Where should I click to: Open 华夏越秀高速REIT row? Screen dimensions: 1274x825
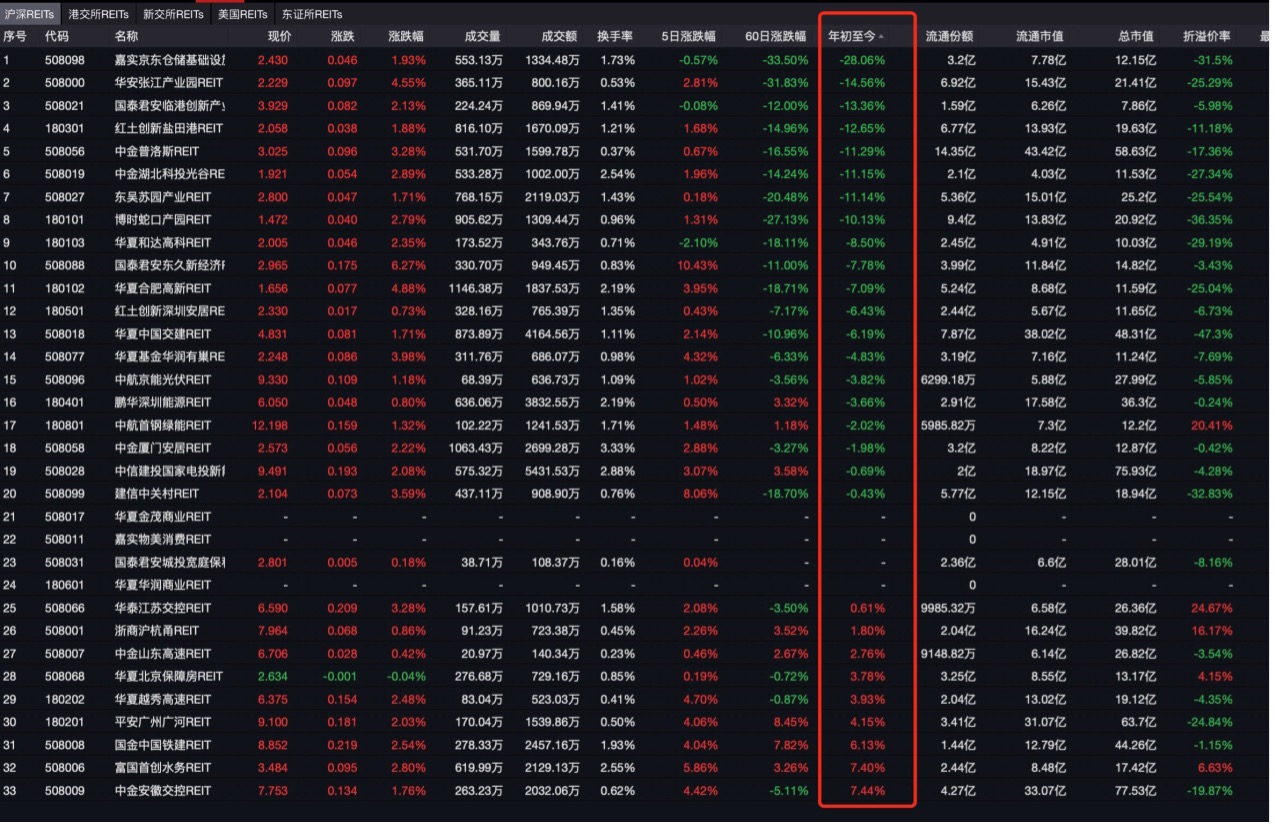636,700
